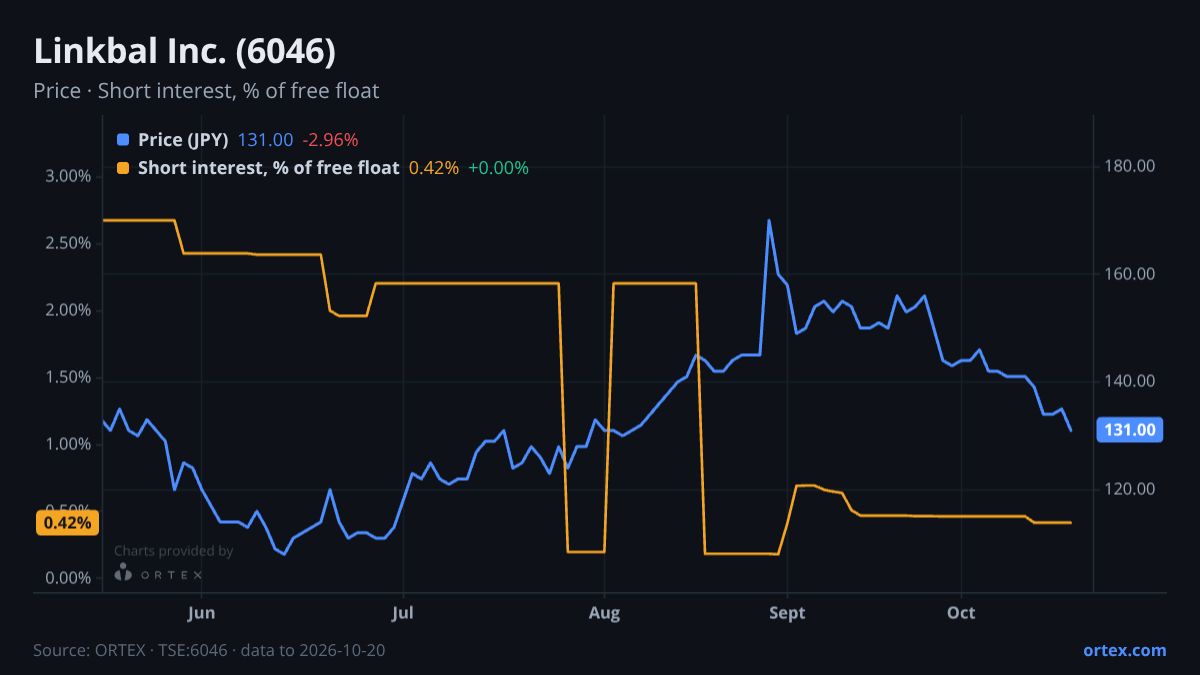1200x675 pixels.
Task: Click the Aug label on the time axis
Action: click(604, 612)
